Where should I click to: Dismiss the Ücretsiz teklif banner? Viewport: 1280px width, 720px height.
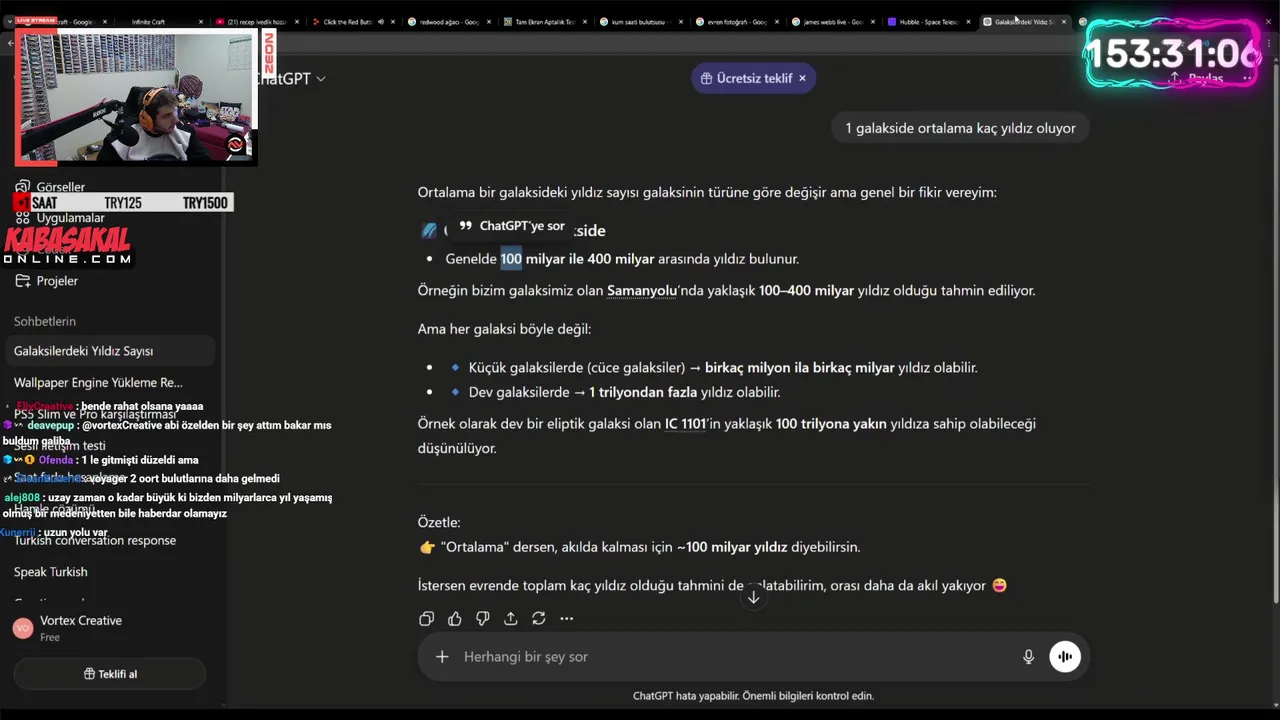[x=802, y=78]
